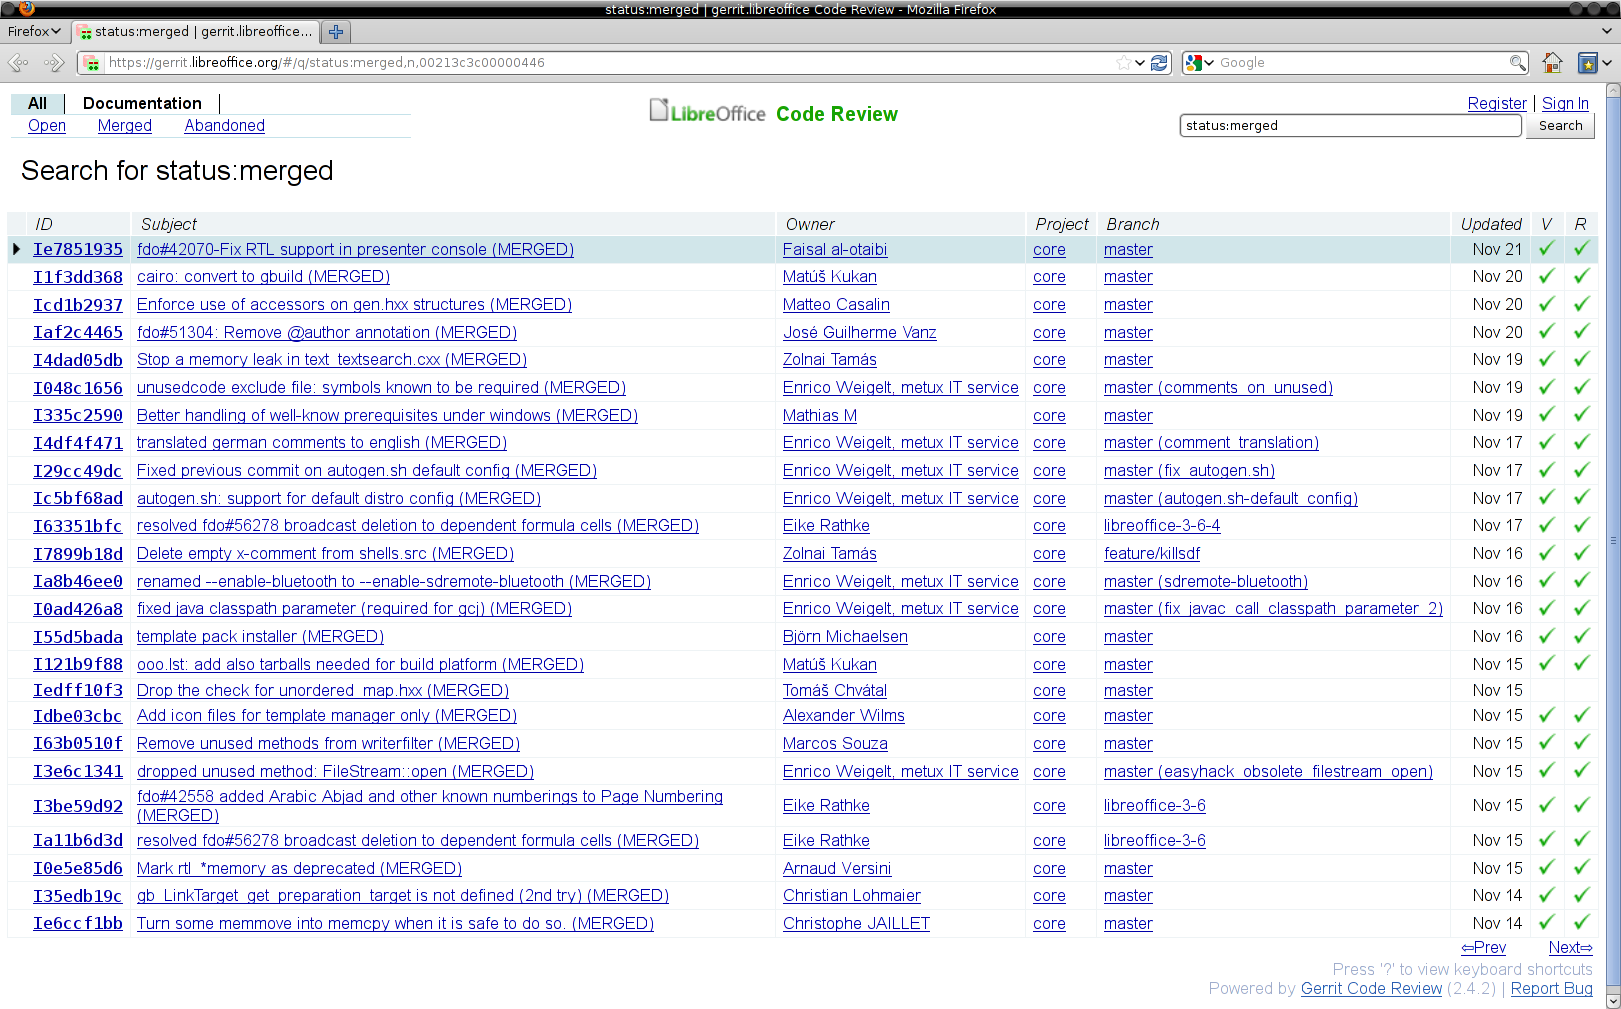
Task: Switch to the status:merged browser tab
Action: tap(197, 32)
